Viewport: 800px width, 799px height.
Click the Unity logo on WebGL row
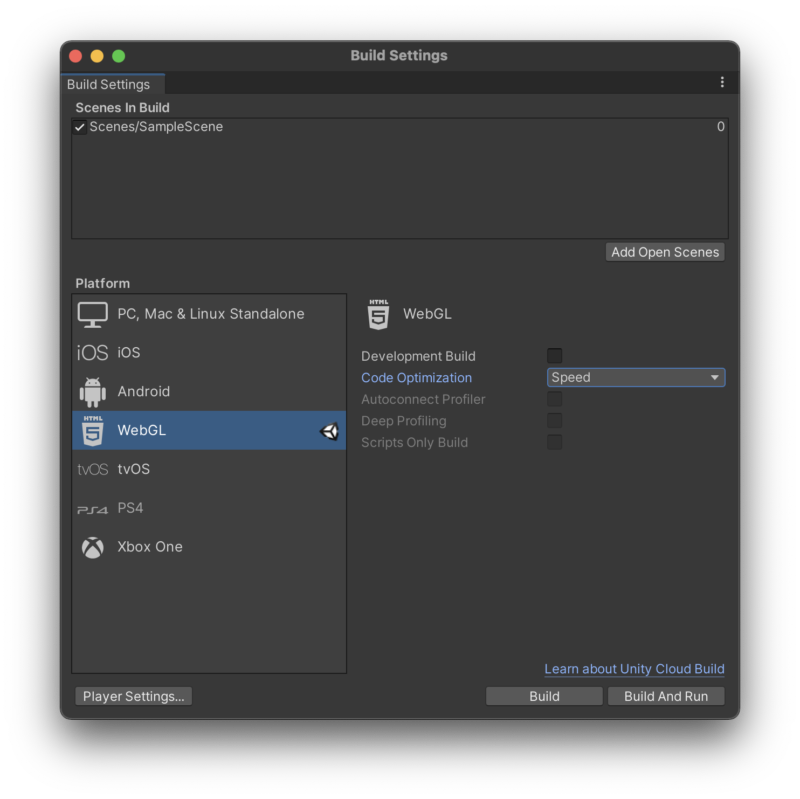click(330, 431)
